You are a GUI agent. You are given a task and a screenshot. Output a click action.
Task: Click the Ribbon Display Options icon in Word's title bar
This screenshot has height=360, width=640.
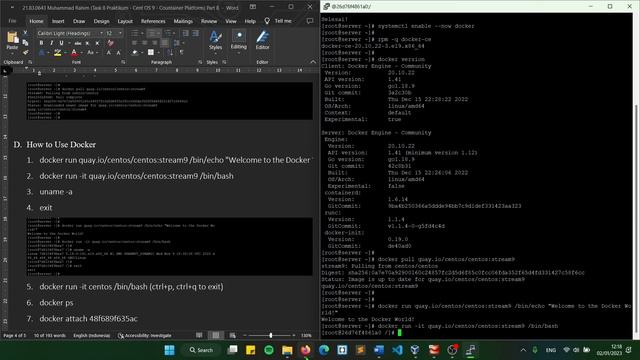click(253, 7)
